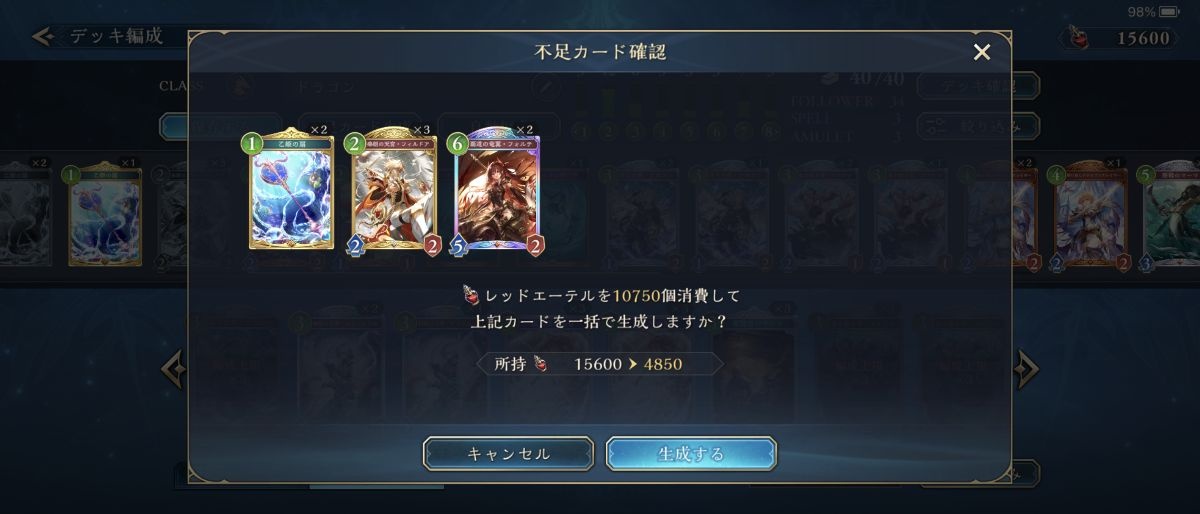Select the 乙姫の扇 cost-1 card
1200x514 pixels.
click(289, 191)
